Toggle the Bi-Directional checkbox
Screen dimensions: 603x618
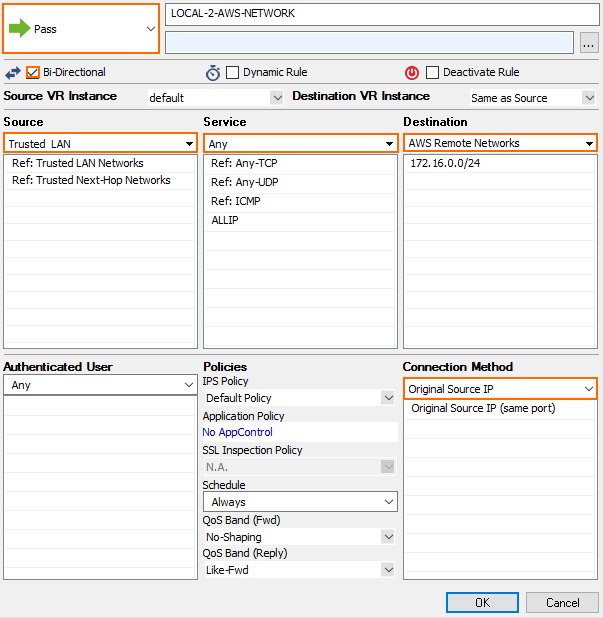click(33, 73)
